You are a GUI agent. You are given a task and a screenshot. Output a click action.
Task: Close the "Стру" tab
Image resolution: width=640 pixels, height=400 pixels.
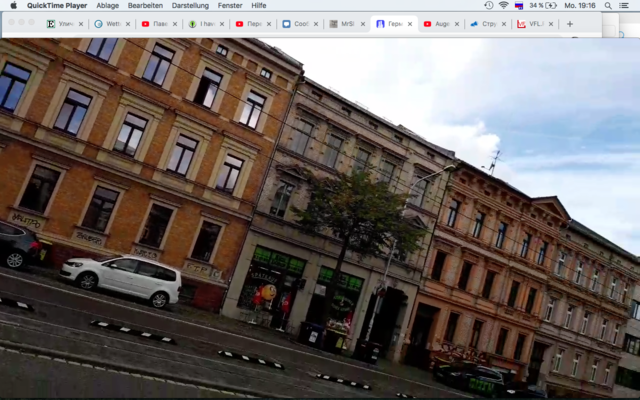(x=504, y=24)
